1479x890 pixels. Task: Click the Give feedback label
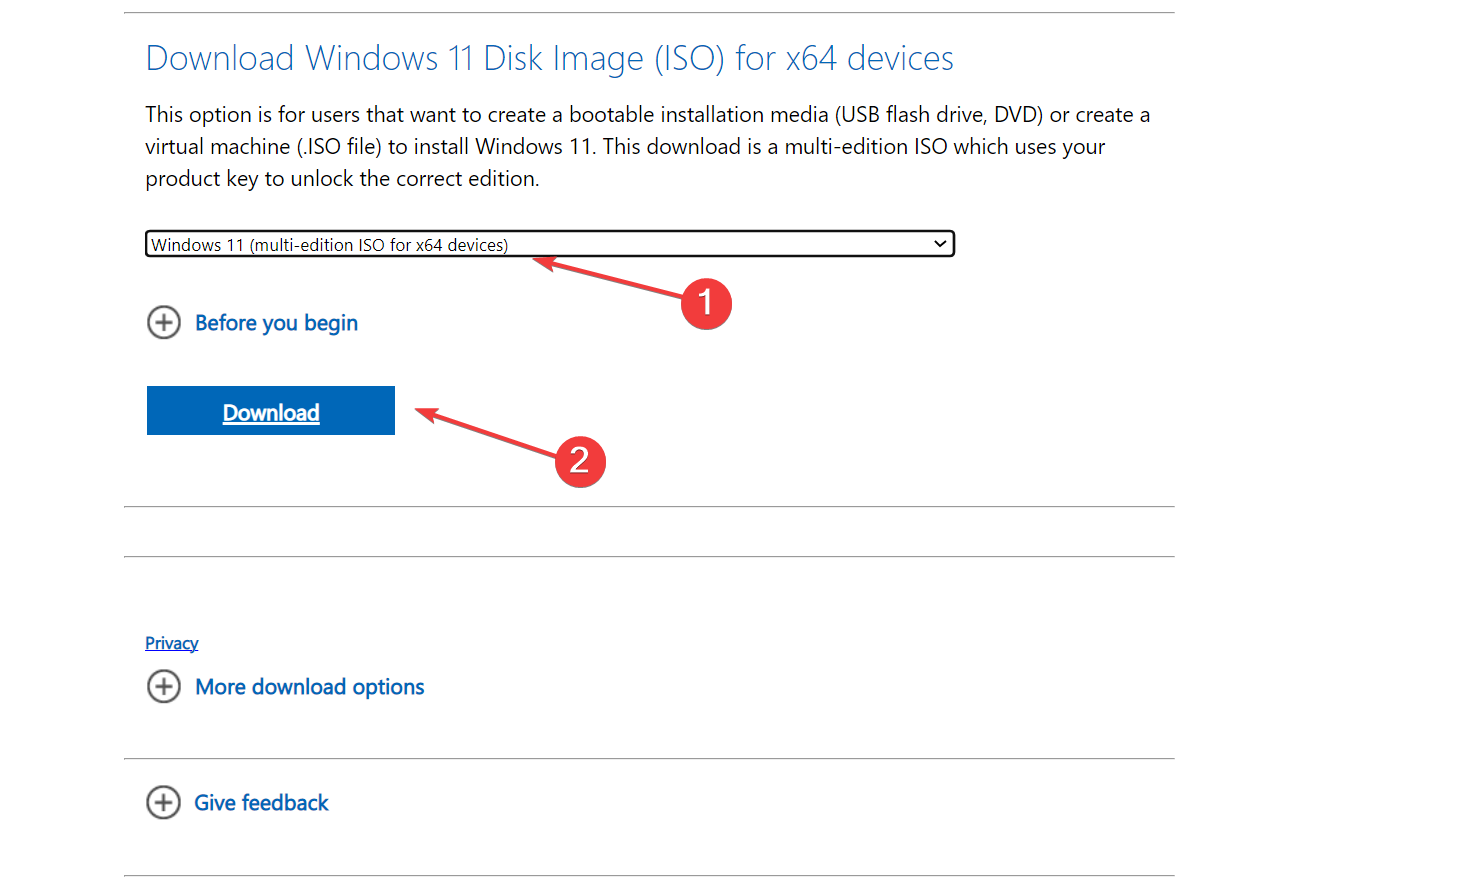pos(261,802)
